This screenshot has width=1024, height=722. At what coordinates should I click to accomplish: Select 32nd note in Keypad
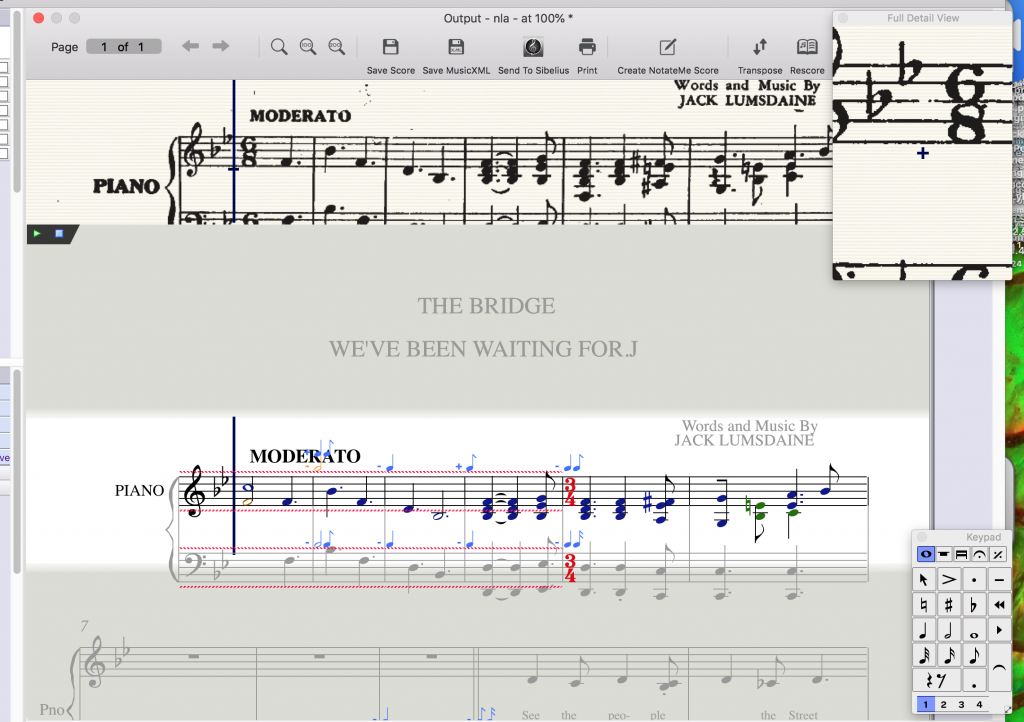pyautogui.click(x=923, y=655)
